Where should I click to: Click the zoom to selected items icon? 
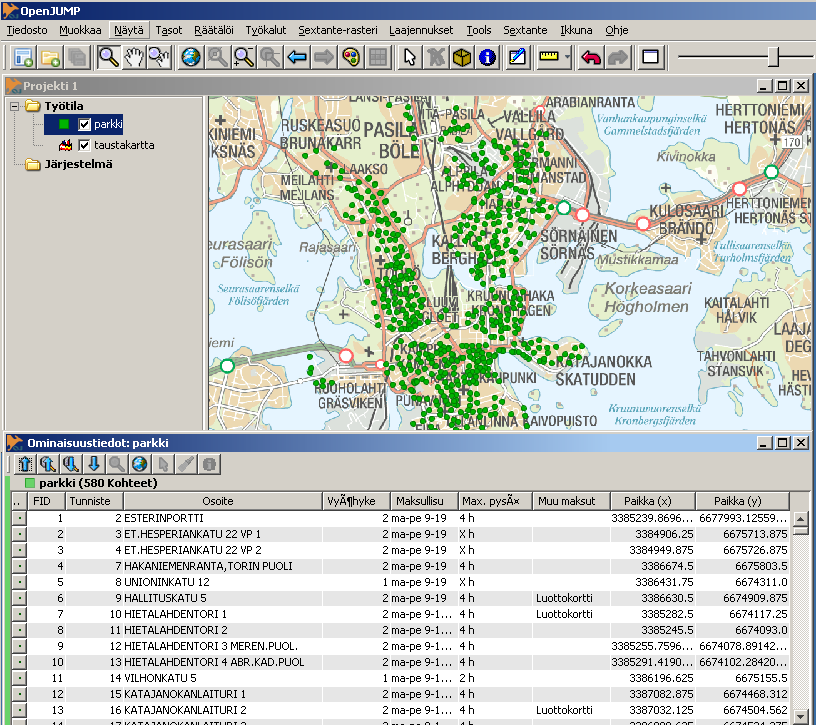point(218,57)
